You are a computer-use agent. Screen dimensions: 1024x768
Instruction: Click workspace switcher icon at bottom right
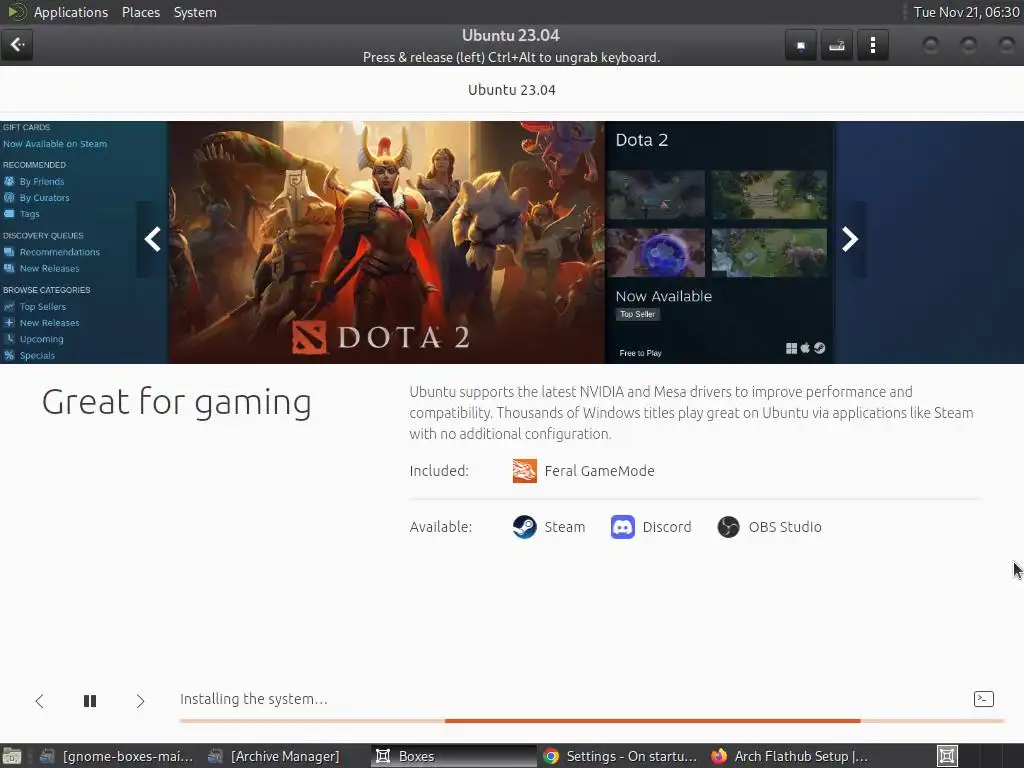pyautogui.click(x=947, y=756)
